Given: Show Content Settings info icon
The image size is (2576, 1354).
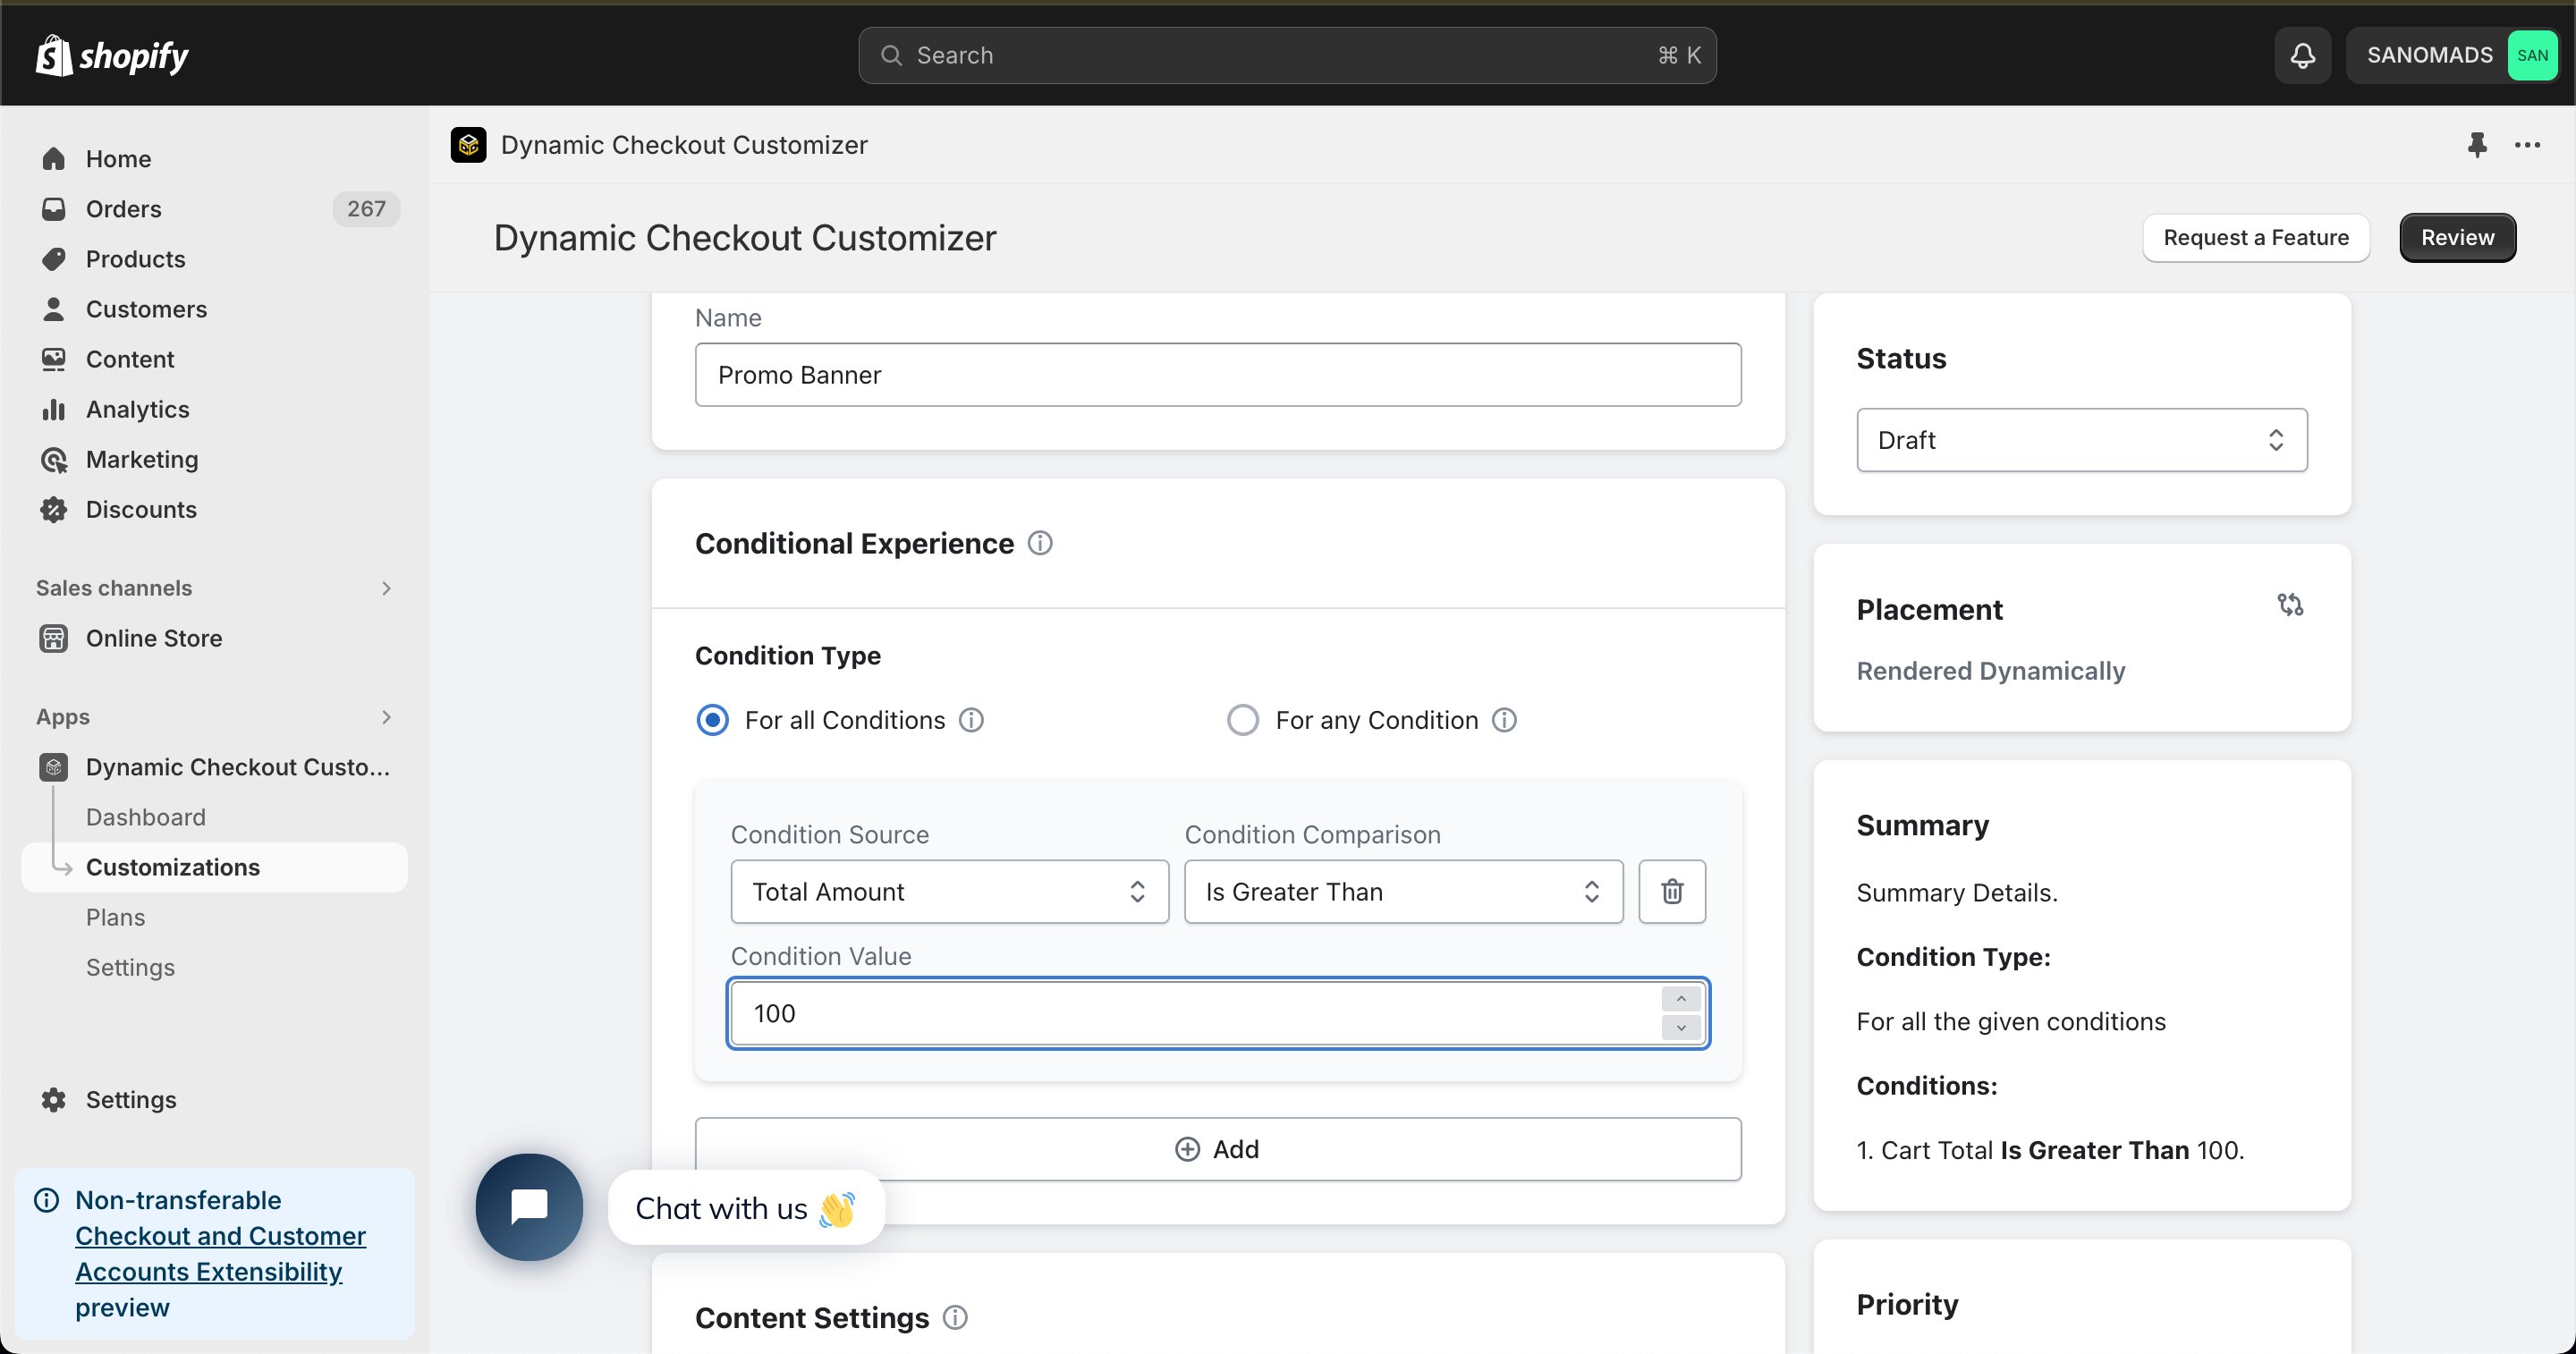Looking at the screenshot, I should coord(955,1317).
